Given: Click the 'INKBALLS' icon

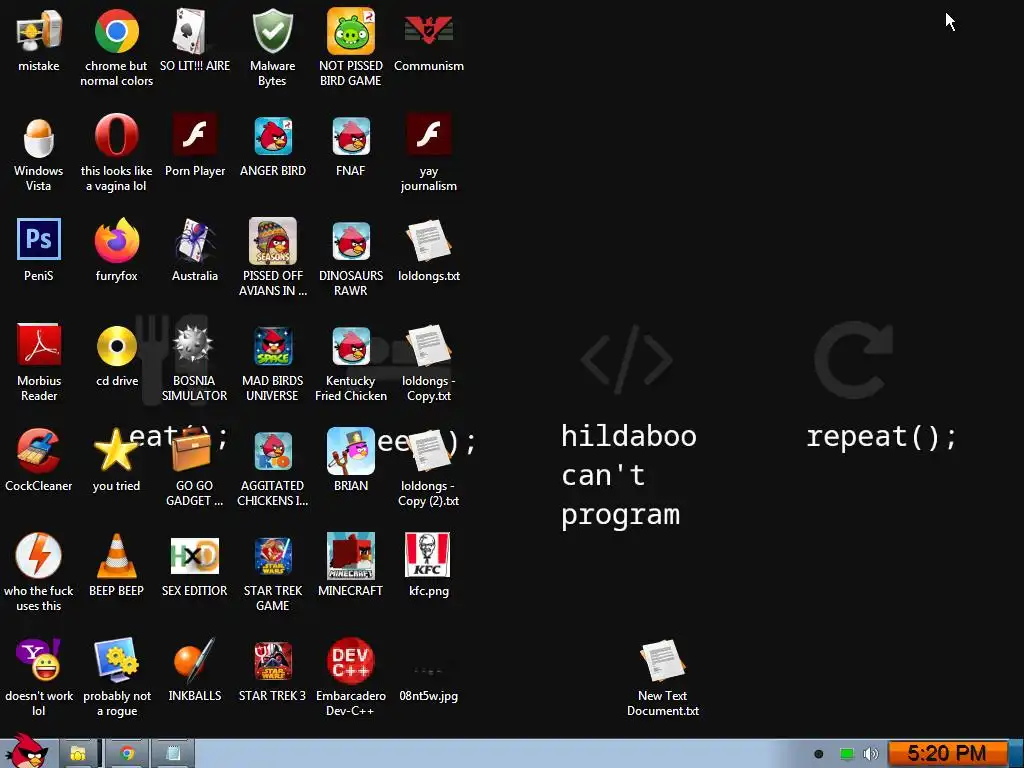Looking at the screenshot, I should point(195,660).
